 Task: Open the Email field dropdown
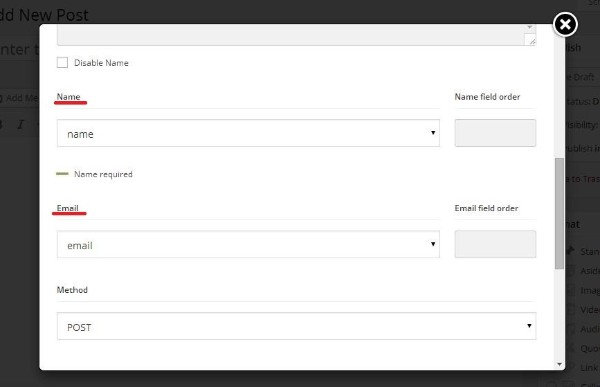(248, 244)
